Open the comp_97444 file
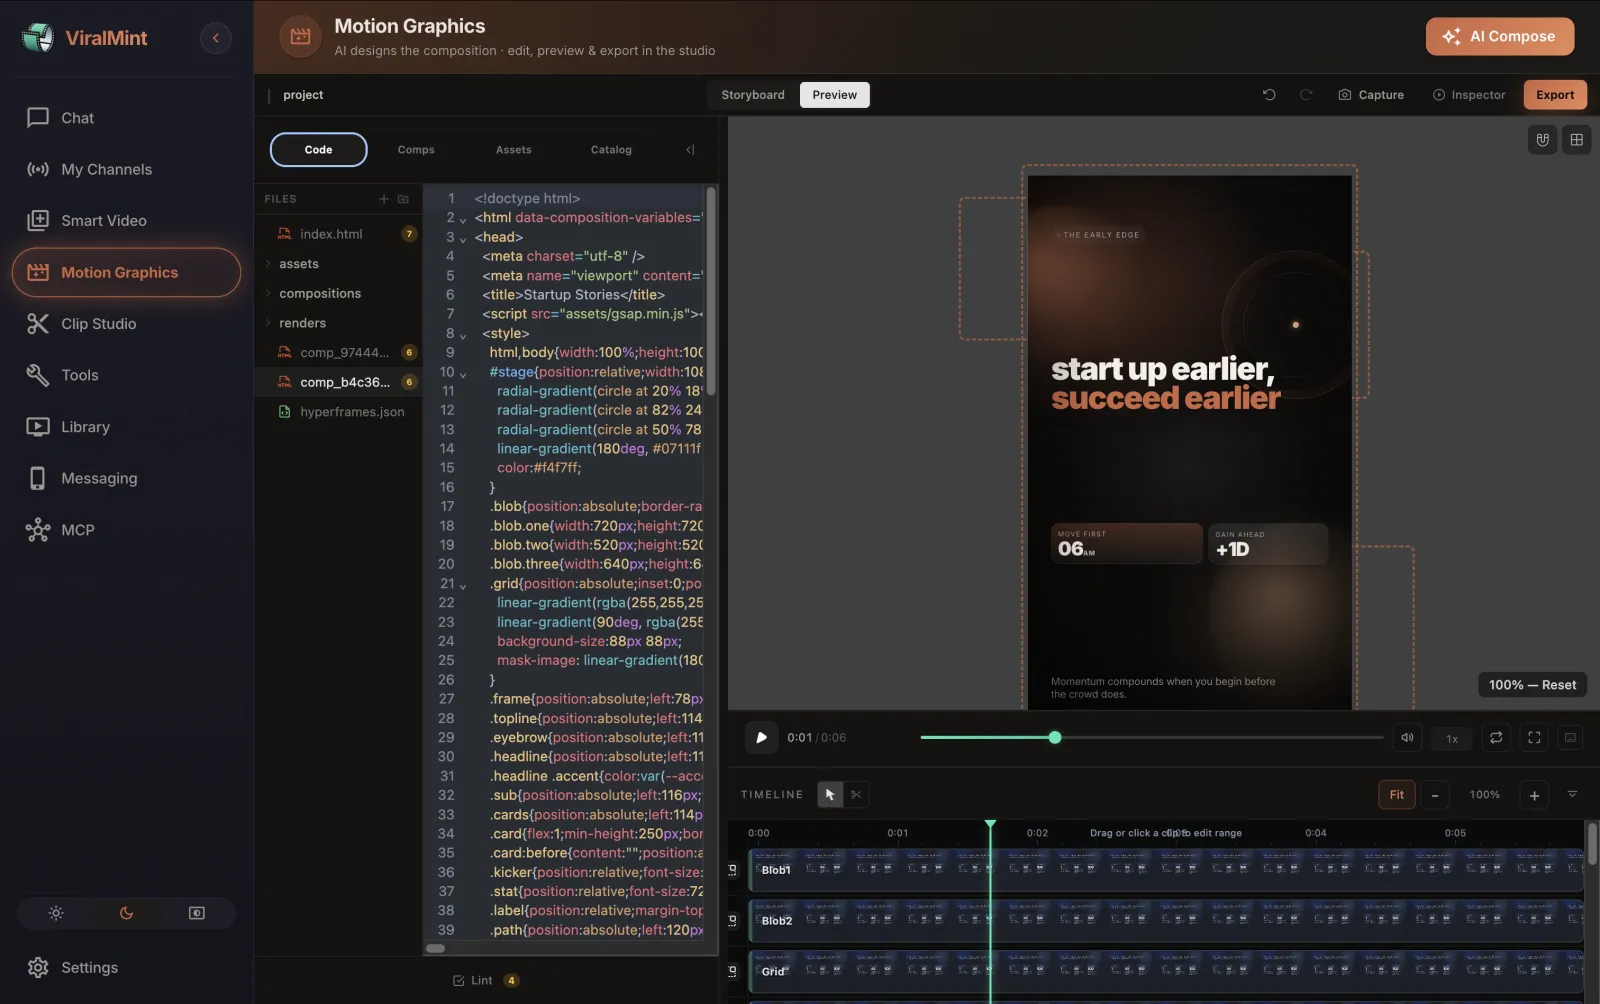1600x1004 pixels. pos(338,352)
